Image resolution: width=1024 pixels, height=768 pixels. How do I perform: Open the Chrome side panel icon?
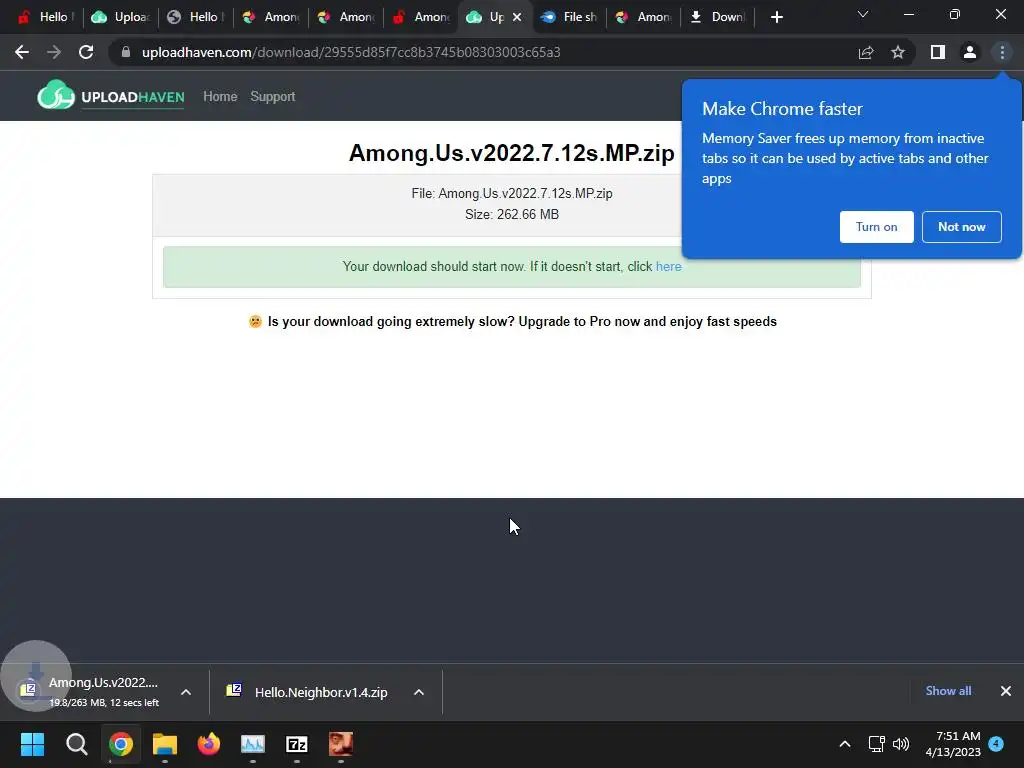coord(938,52)
